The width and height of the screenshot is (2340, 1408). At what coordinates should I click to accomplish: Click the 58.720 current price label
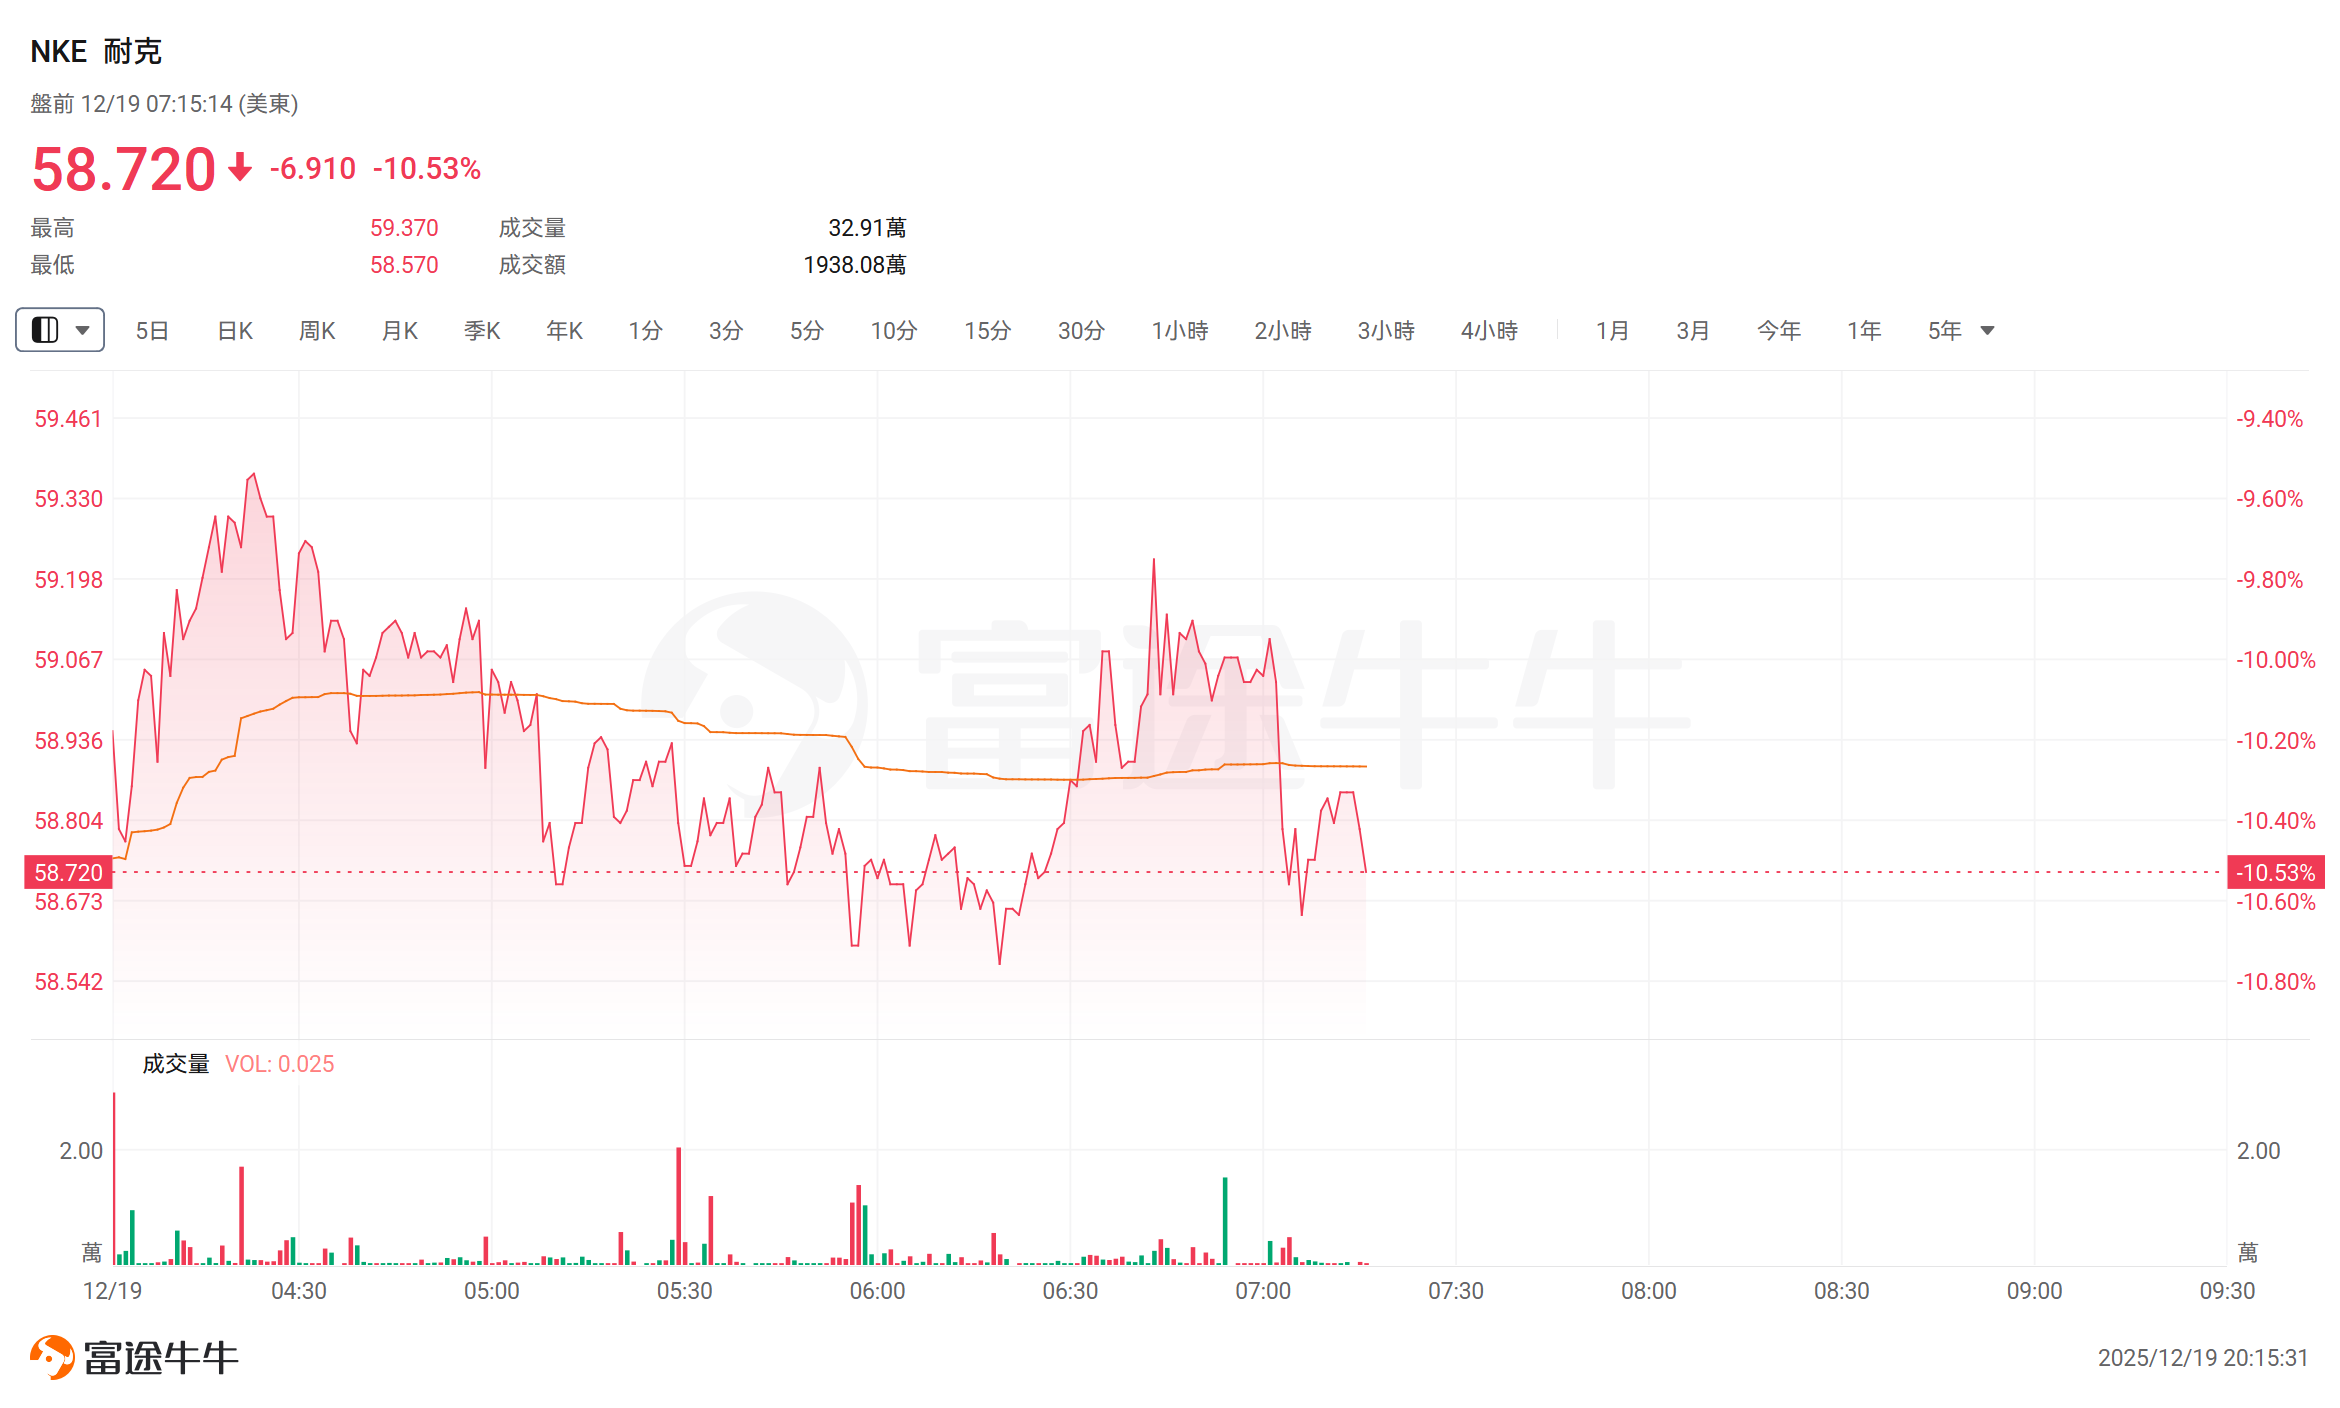(68, 873)
